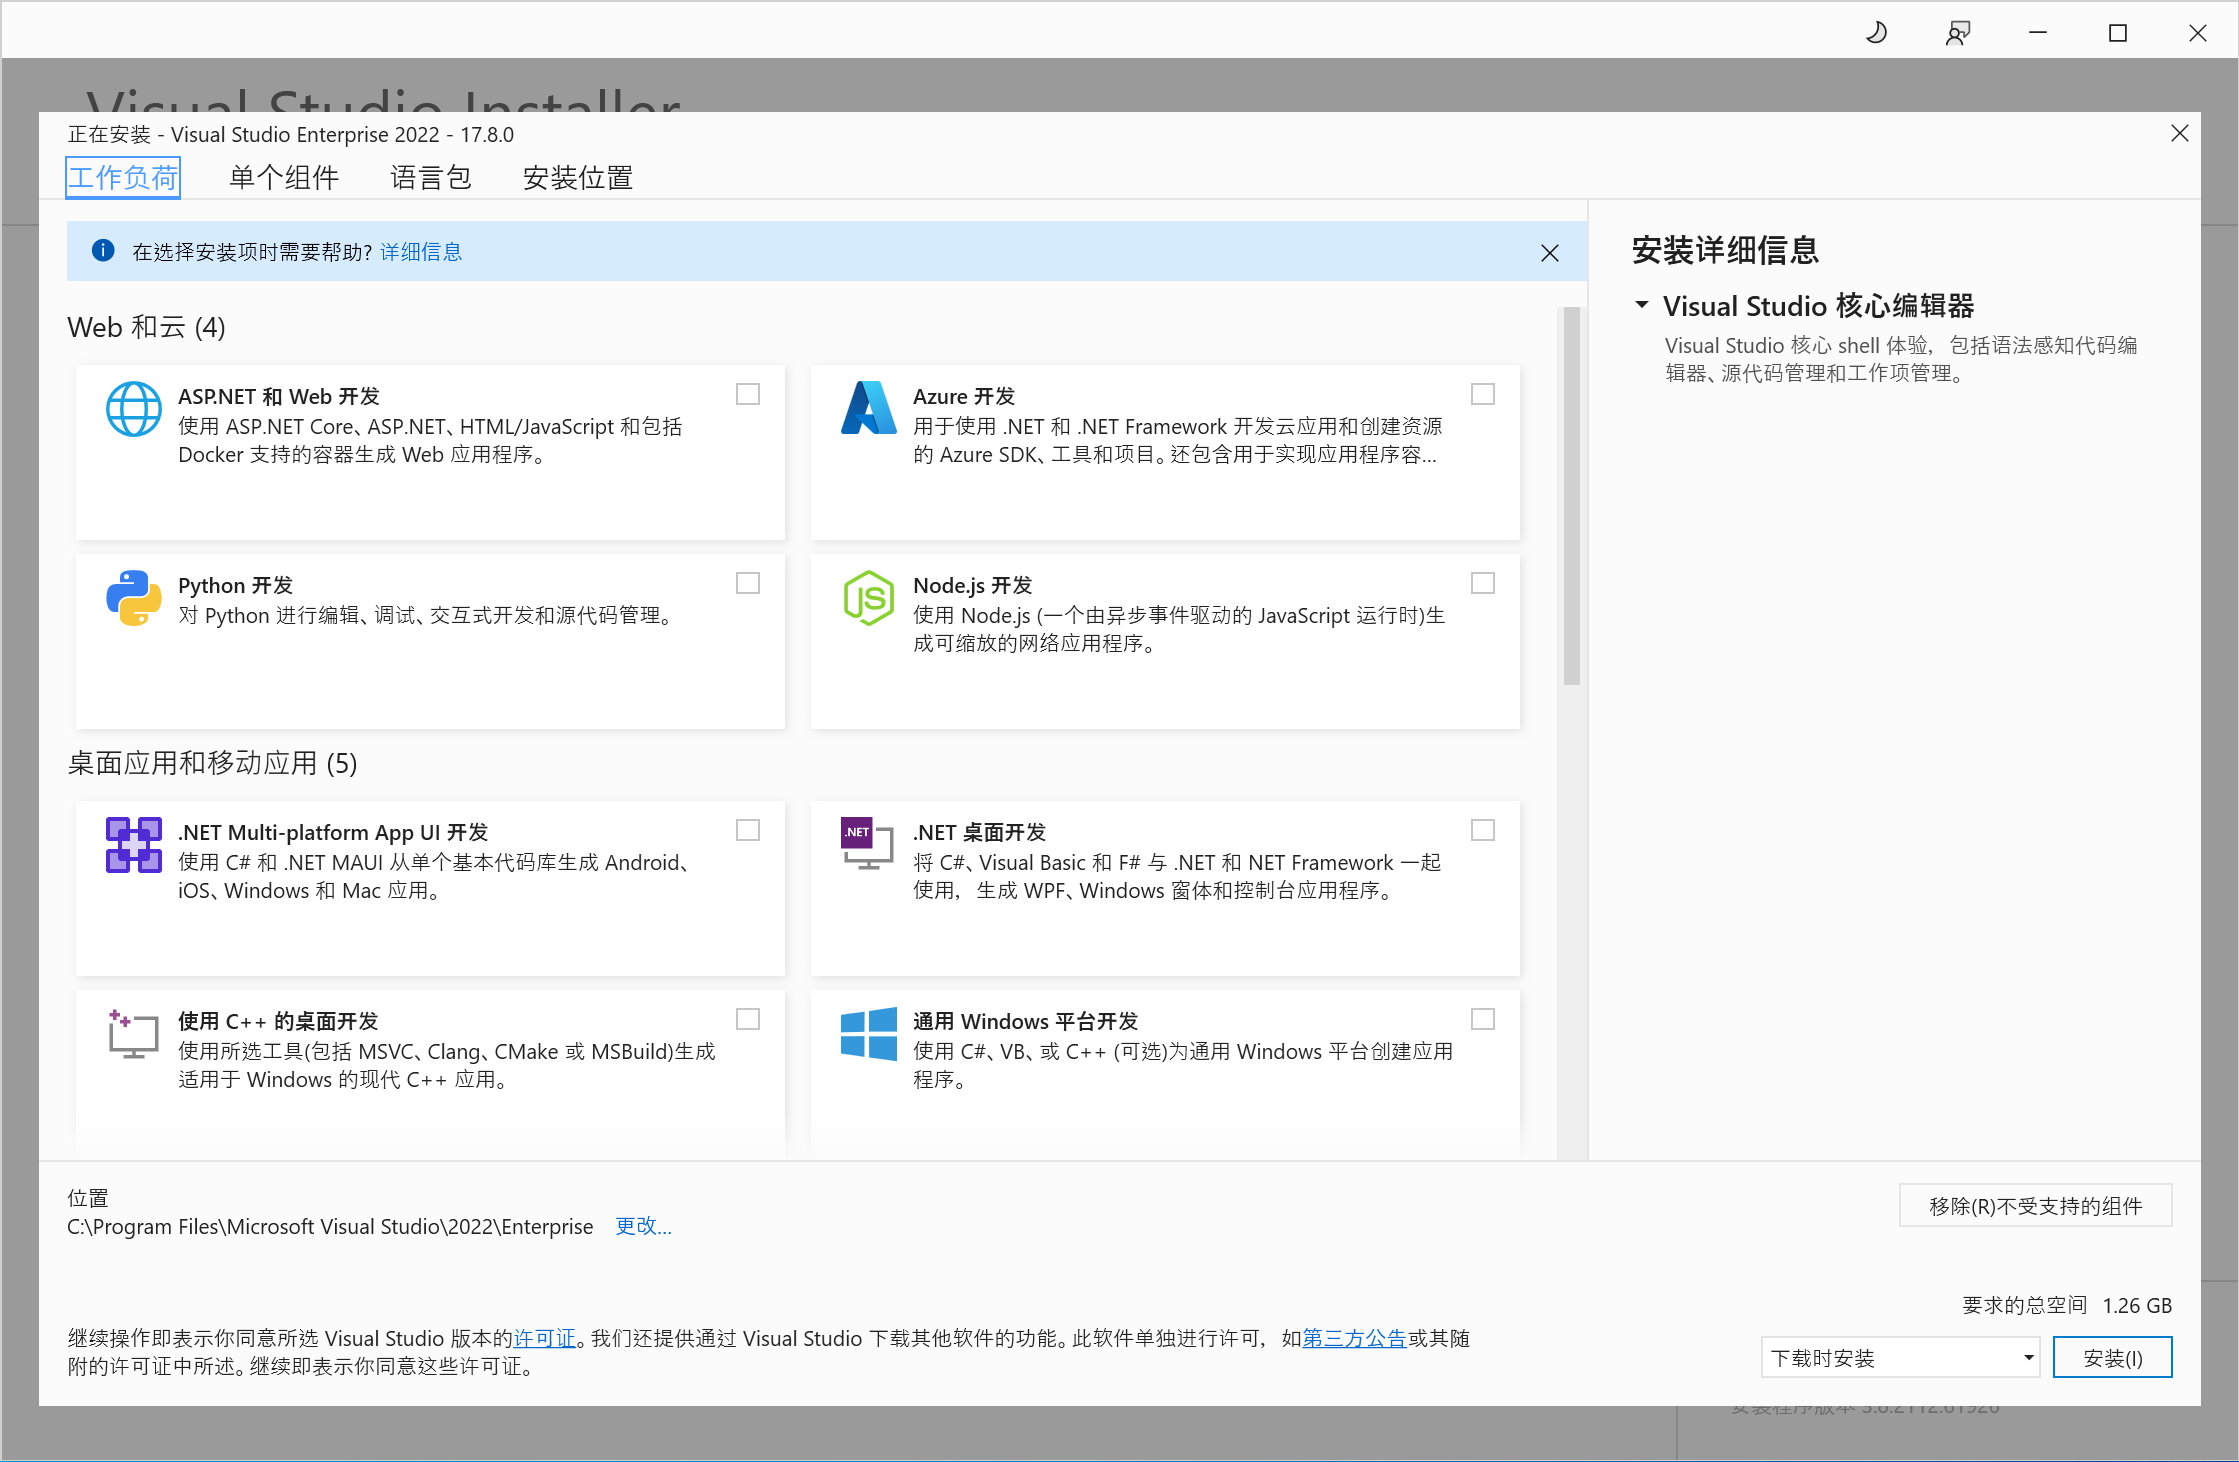Click the Node.js 开发 workload title
The width and height of the screenshot is (2239, 1462).
[x=972, y=585]
